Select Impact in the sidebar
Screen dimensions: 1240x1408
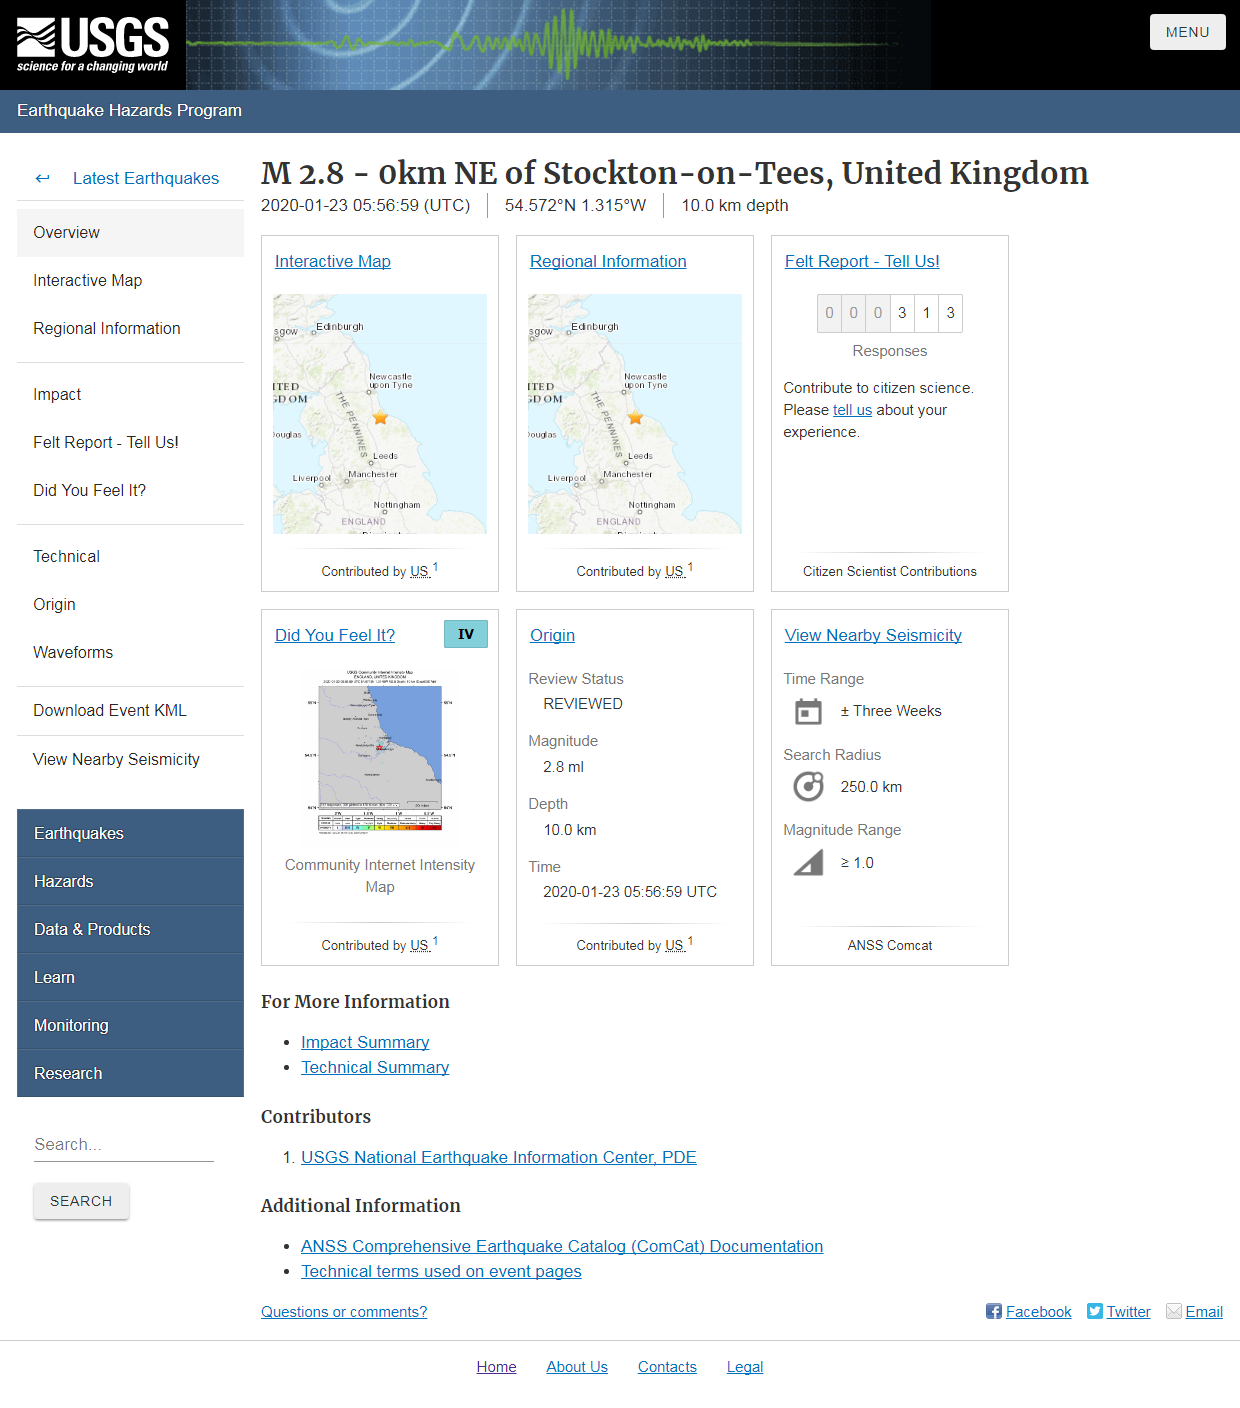(x=130, y=394)
